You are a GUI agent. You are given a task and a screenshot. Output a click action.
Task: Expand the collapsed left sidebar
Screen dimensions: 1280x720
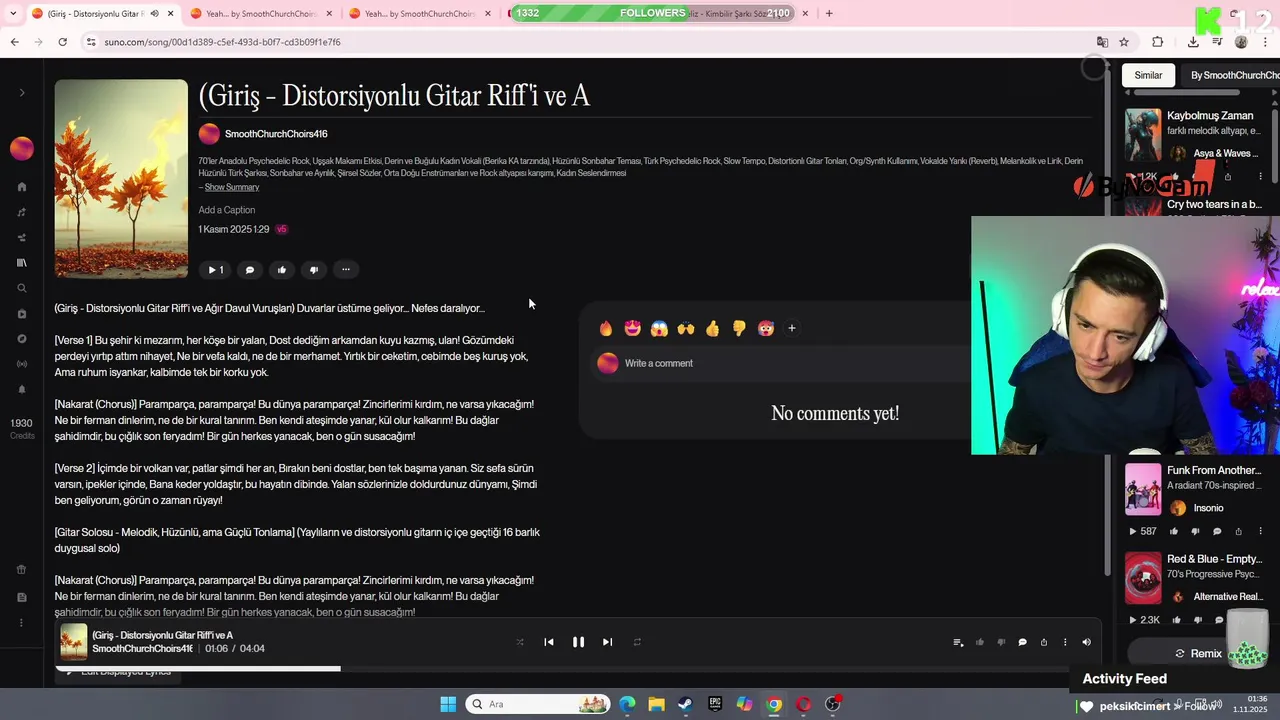coord(22,93)
